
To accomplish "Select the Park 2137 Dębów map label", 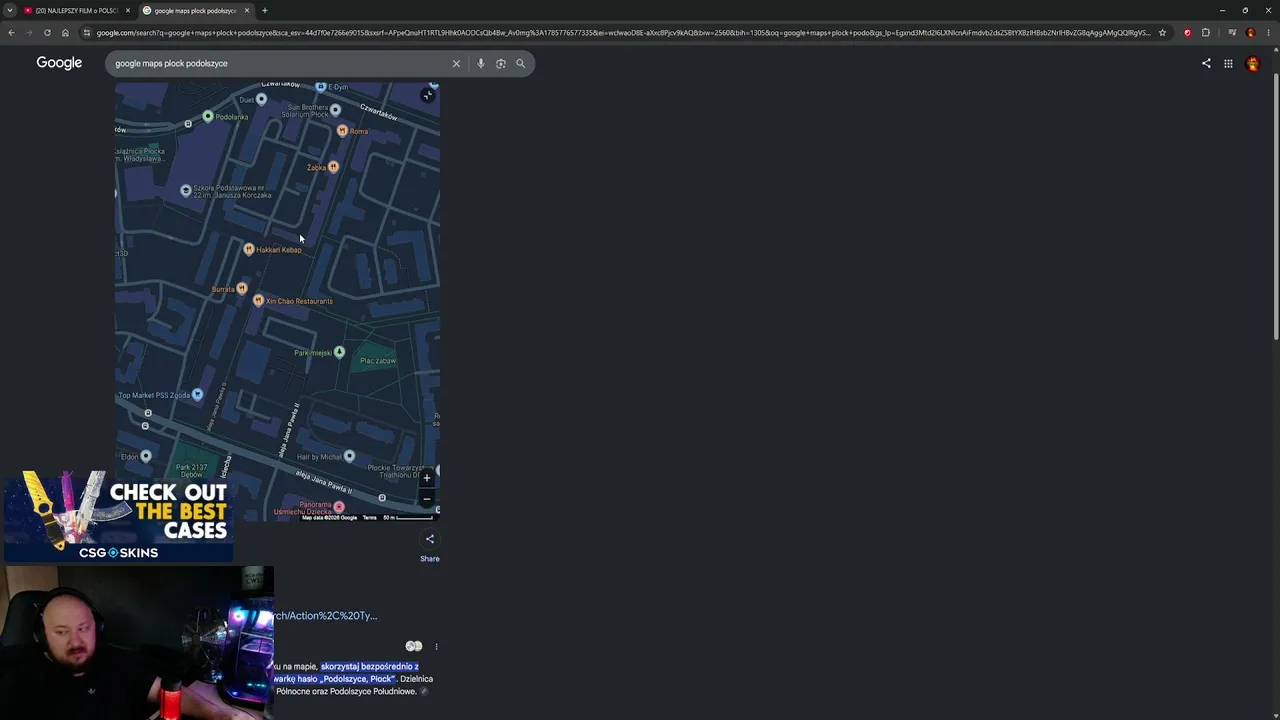I will click(191, 470).
